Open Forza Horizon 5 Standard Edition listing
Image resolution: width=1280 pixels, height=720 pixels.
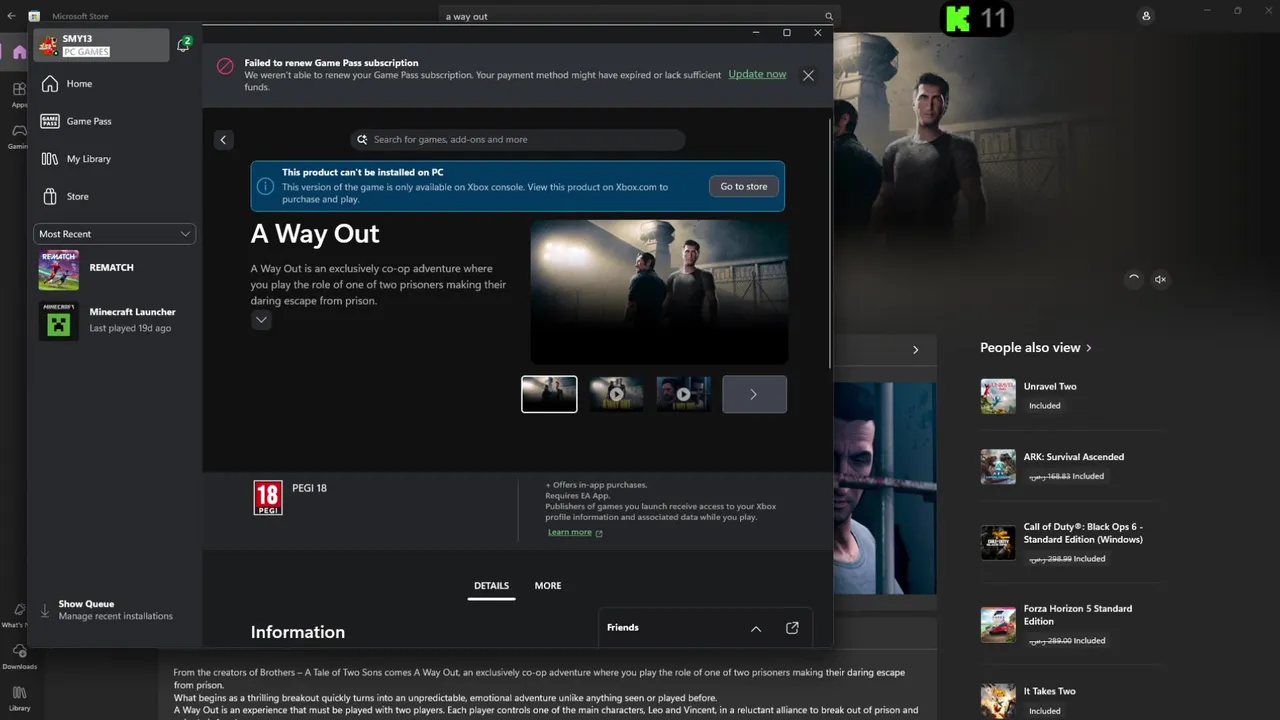pos(1070,624)
